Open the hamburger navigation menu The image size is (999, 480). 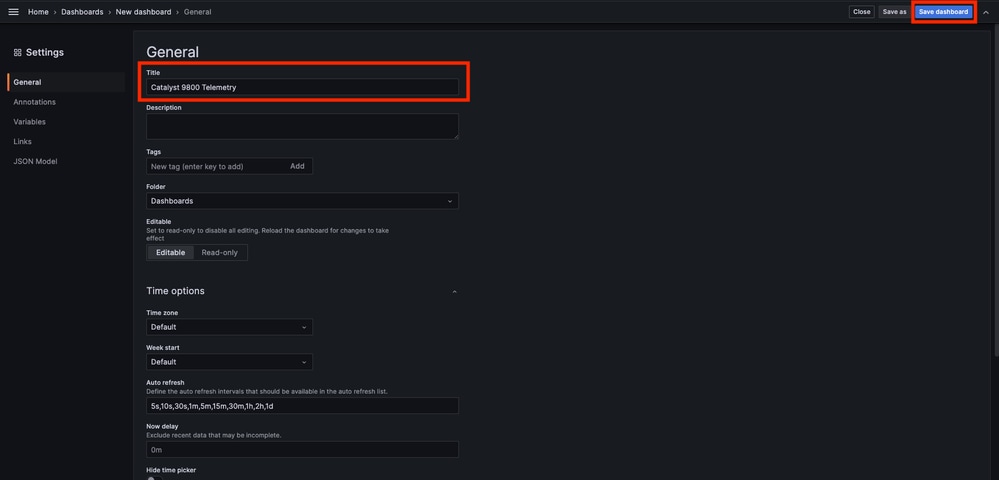[x=13, y=12]
